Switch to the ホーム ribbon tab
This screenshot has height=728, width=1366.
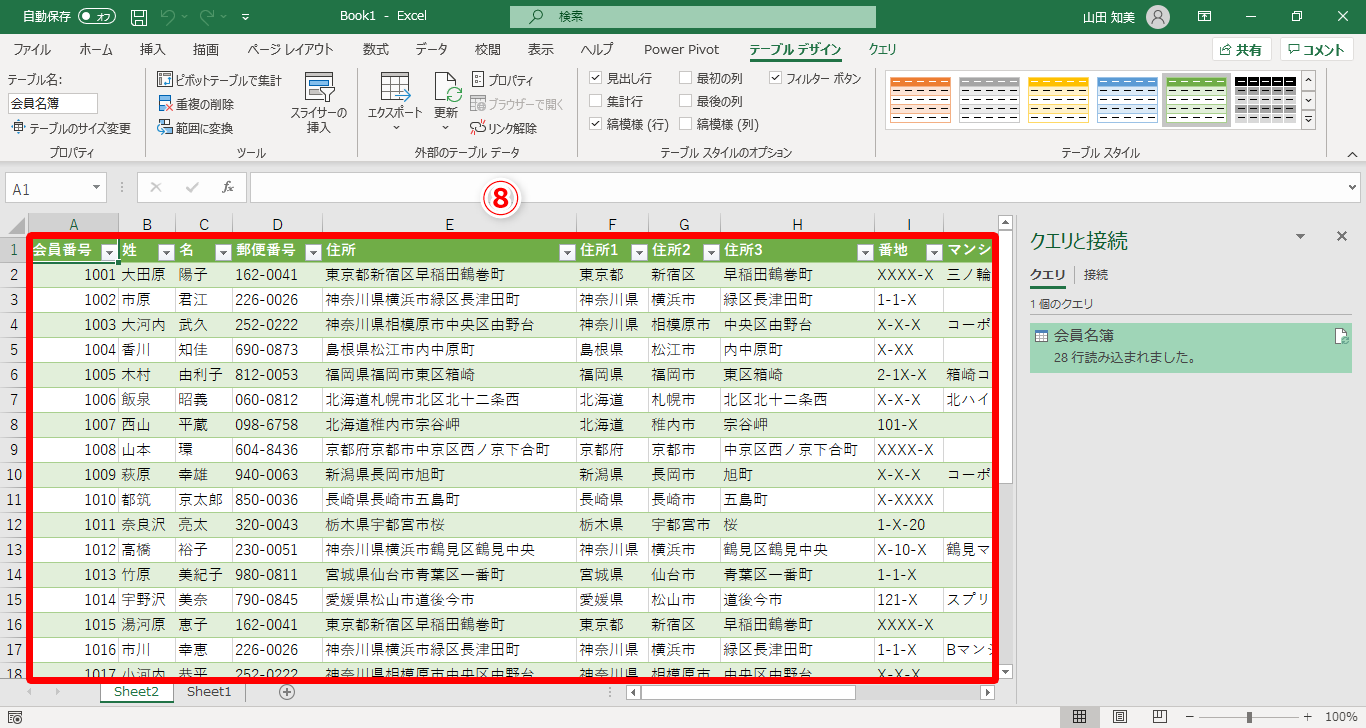(x=96, y=49)
